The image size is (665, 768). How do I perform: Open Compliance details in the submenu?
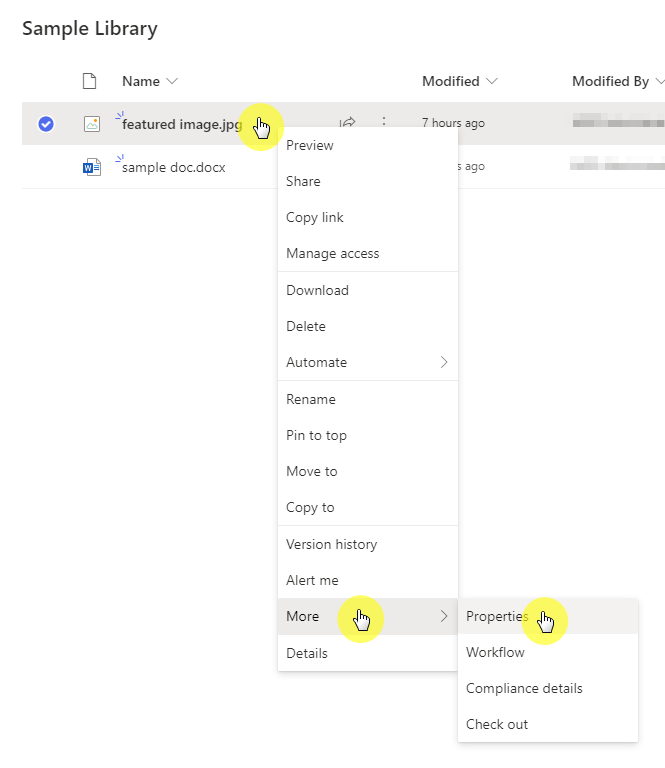(x=548, y=688)
